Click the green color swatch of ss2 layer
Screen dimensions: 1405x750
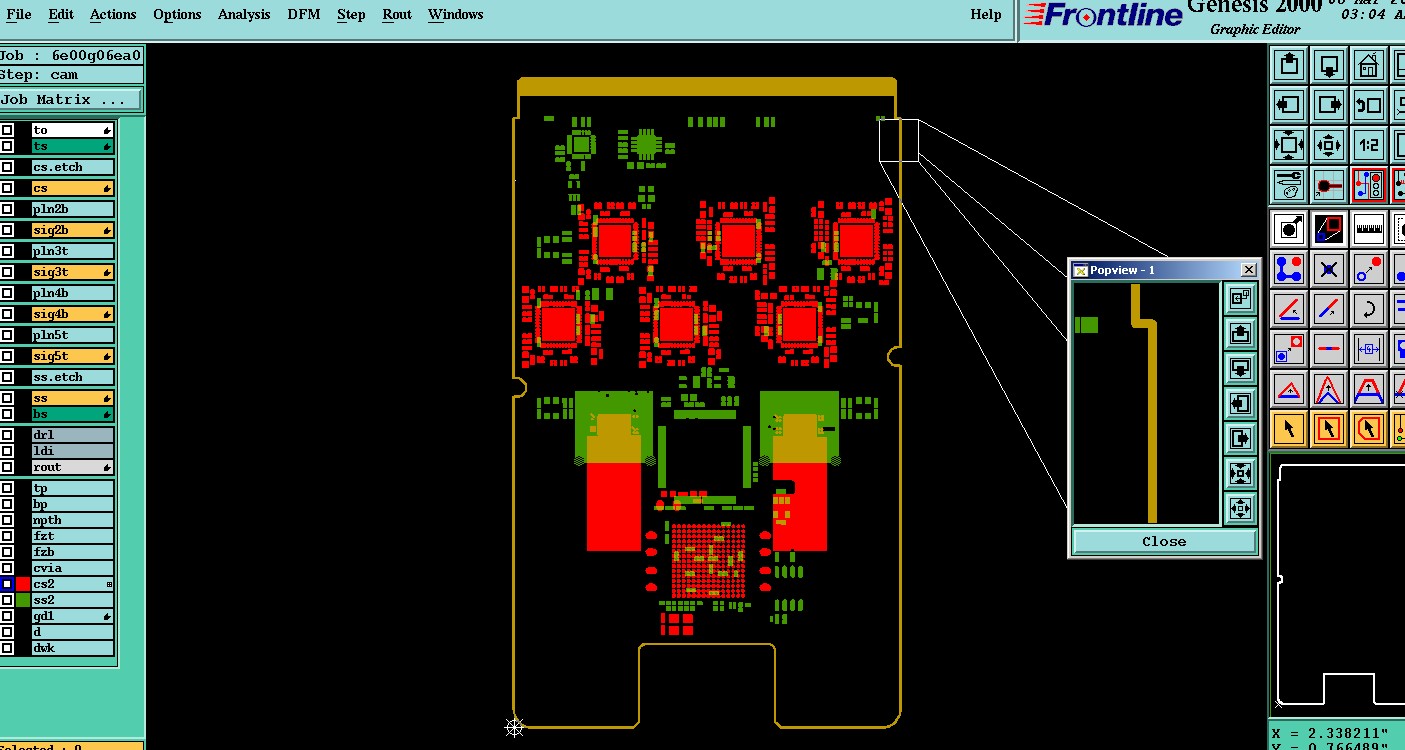click(23, 600)
